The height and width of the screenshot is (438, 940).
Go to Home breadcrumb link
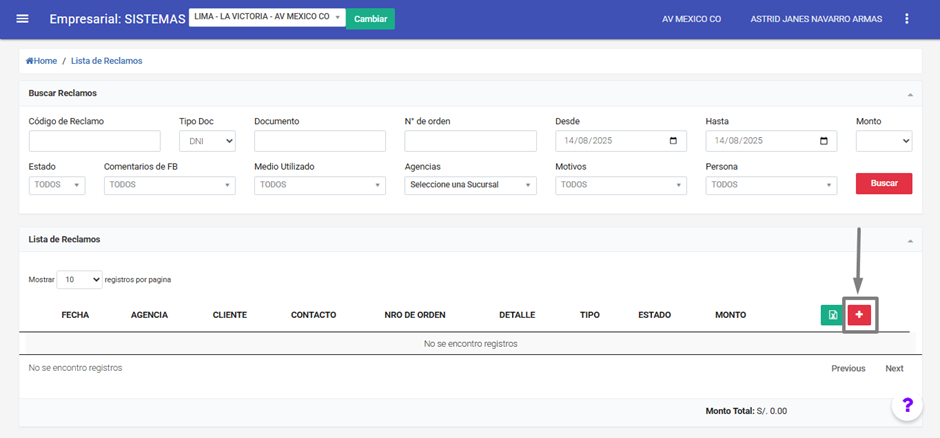tap(41, 61)
